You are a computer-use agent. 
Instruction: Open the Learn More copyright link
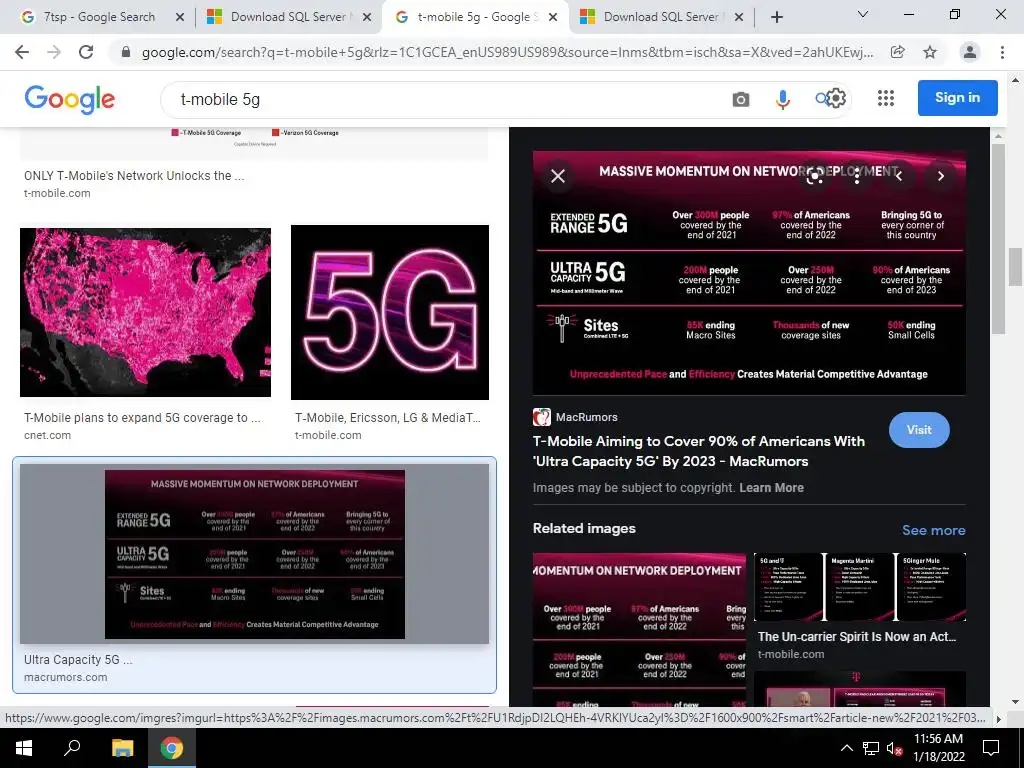tap(771, 488)
